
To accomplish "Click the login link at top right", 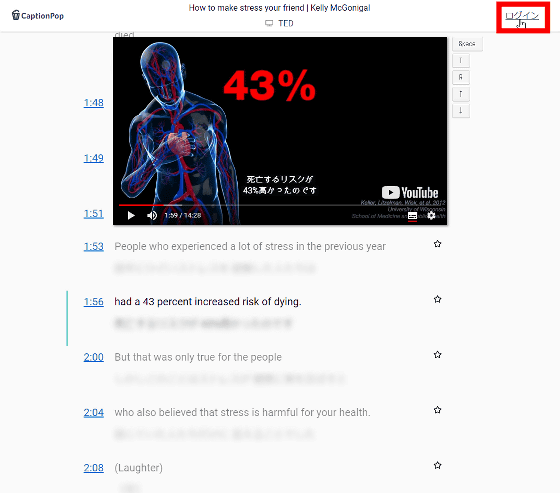I will tap(522, 16).
